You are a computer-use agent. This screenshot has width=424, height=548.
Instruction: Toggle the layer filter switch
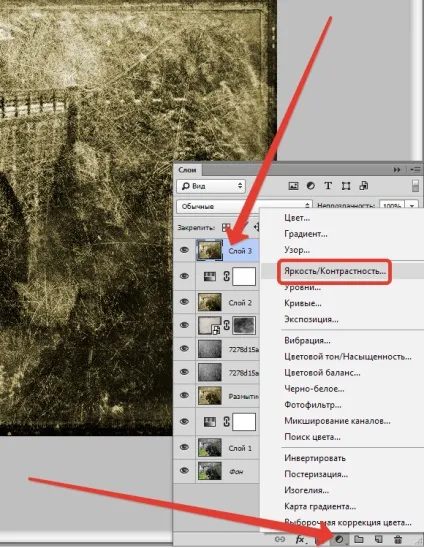[x=415, y=186]
